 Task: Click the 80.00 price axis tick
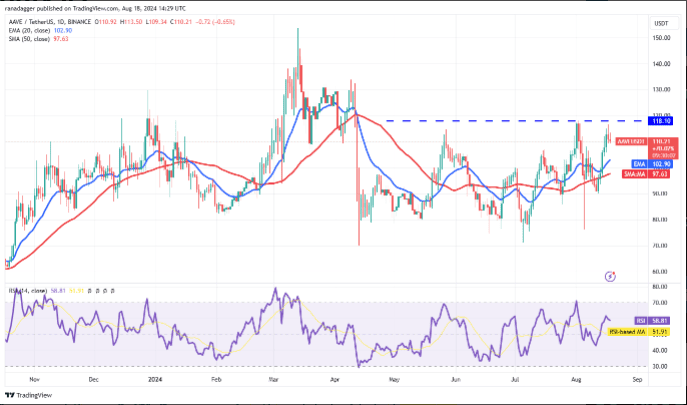[661, 220]
